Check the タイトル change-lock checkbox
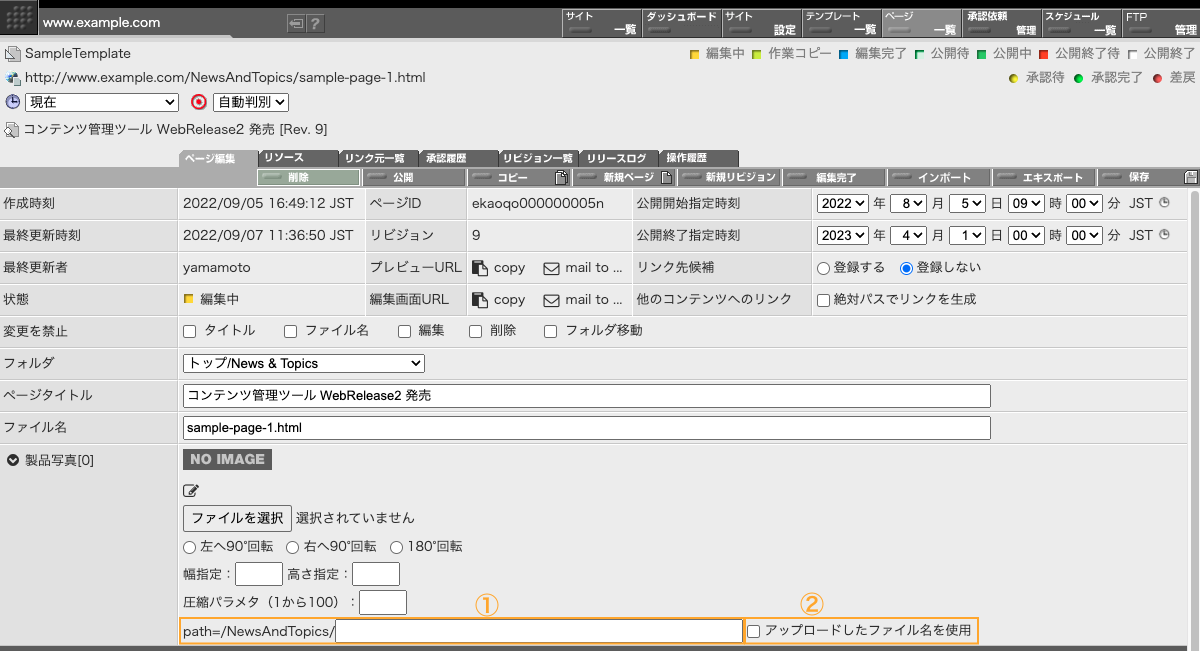Image resolution: width=1200 pixels, height=651 pixels. tap(190, 331)
